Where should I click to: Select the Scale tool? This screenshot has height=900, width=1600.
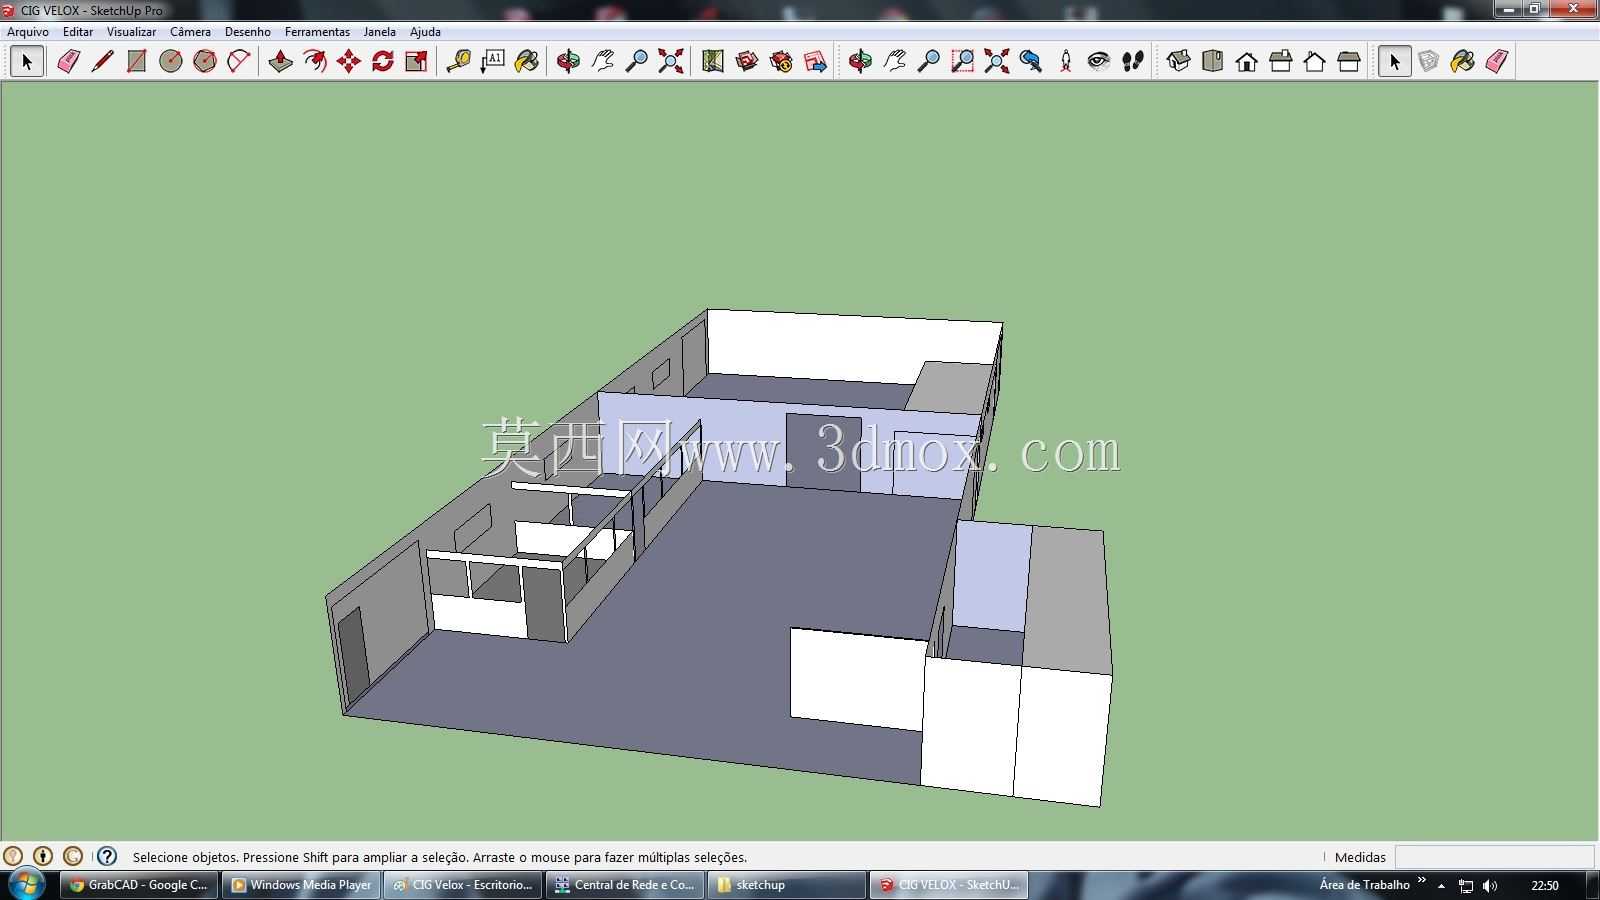tap(416, 61)
